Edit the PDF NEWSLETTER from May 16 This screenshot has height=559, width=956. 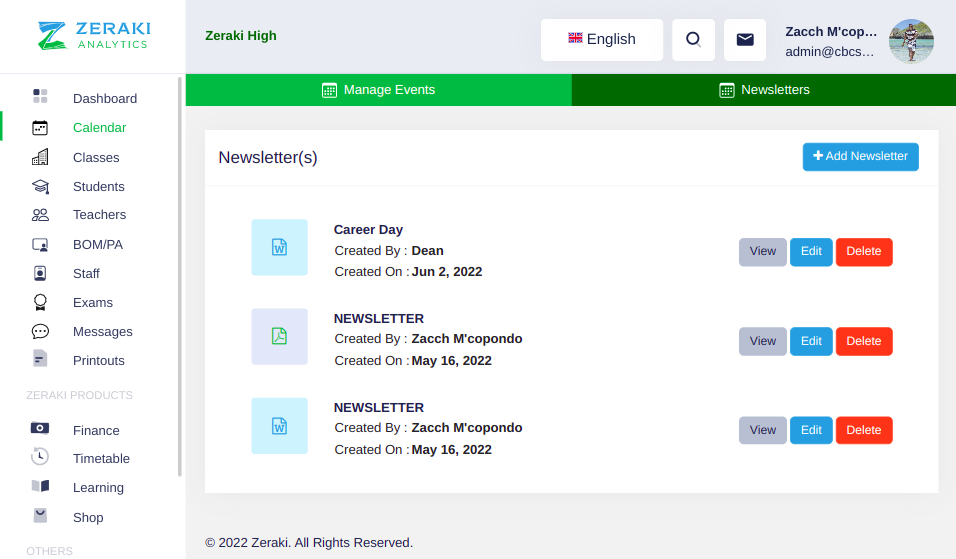(x=811, y=341)
